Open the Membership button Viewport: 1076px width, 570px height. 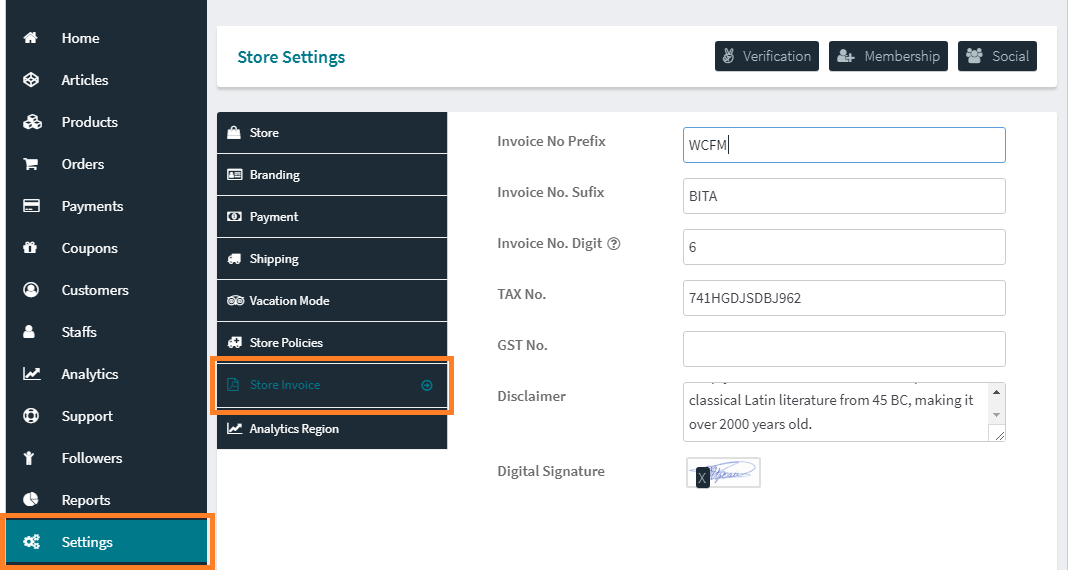tap(888, 56)
